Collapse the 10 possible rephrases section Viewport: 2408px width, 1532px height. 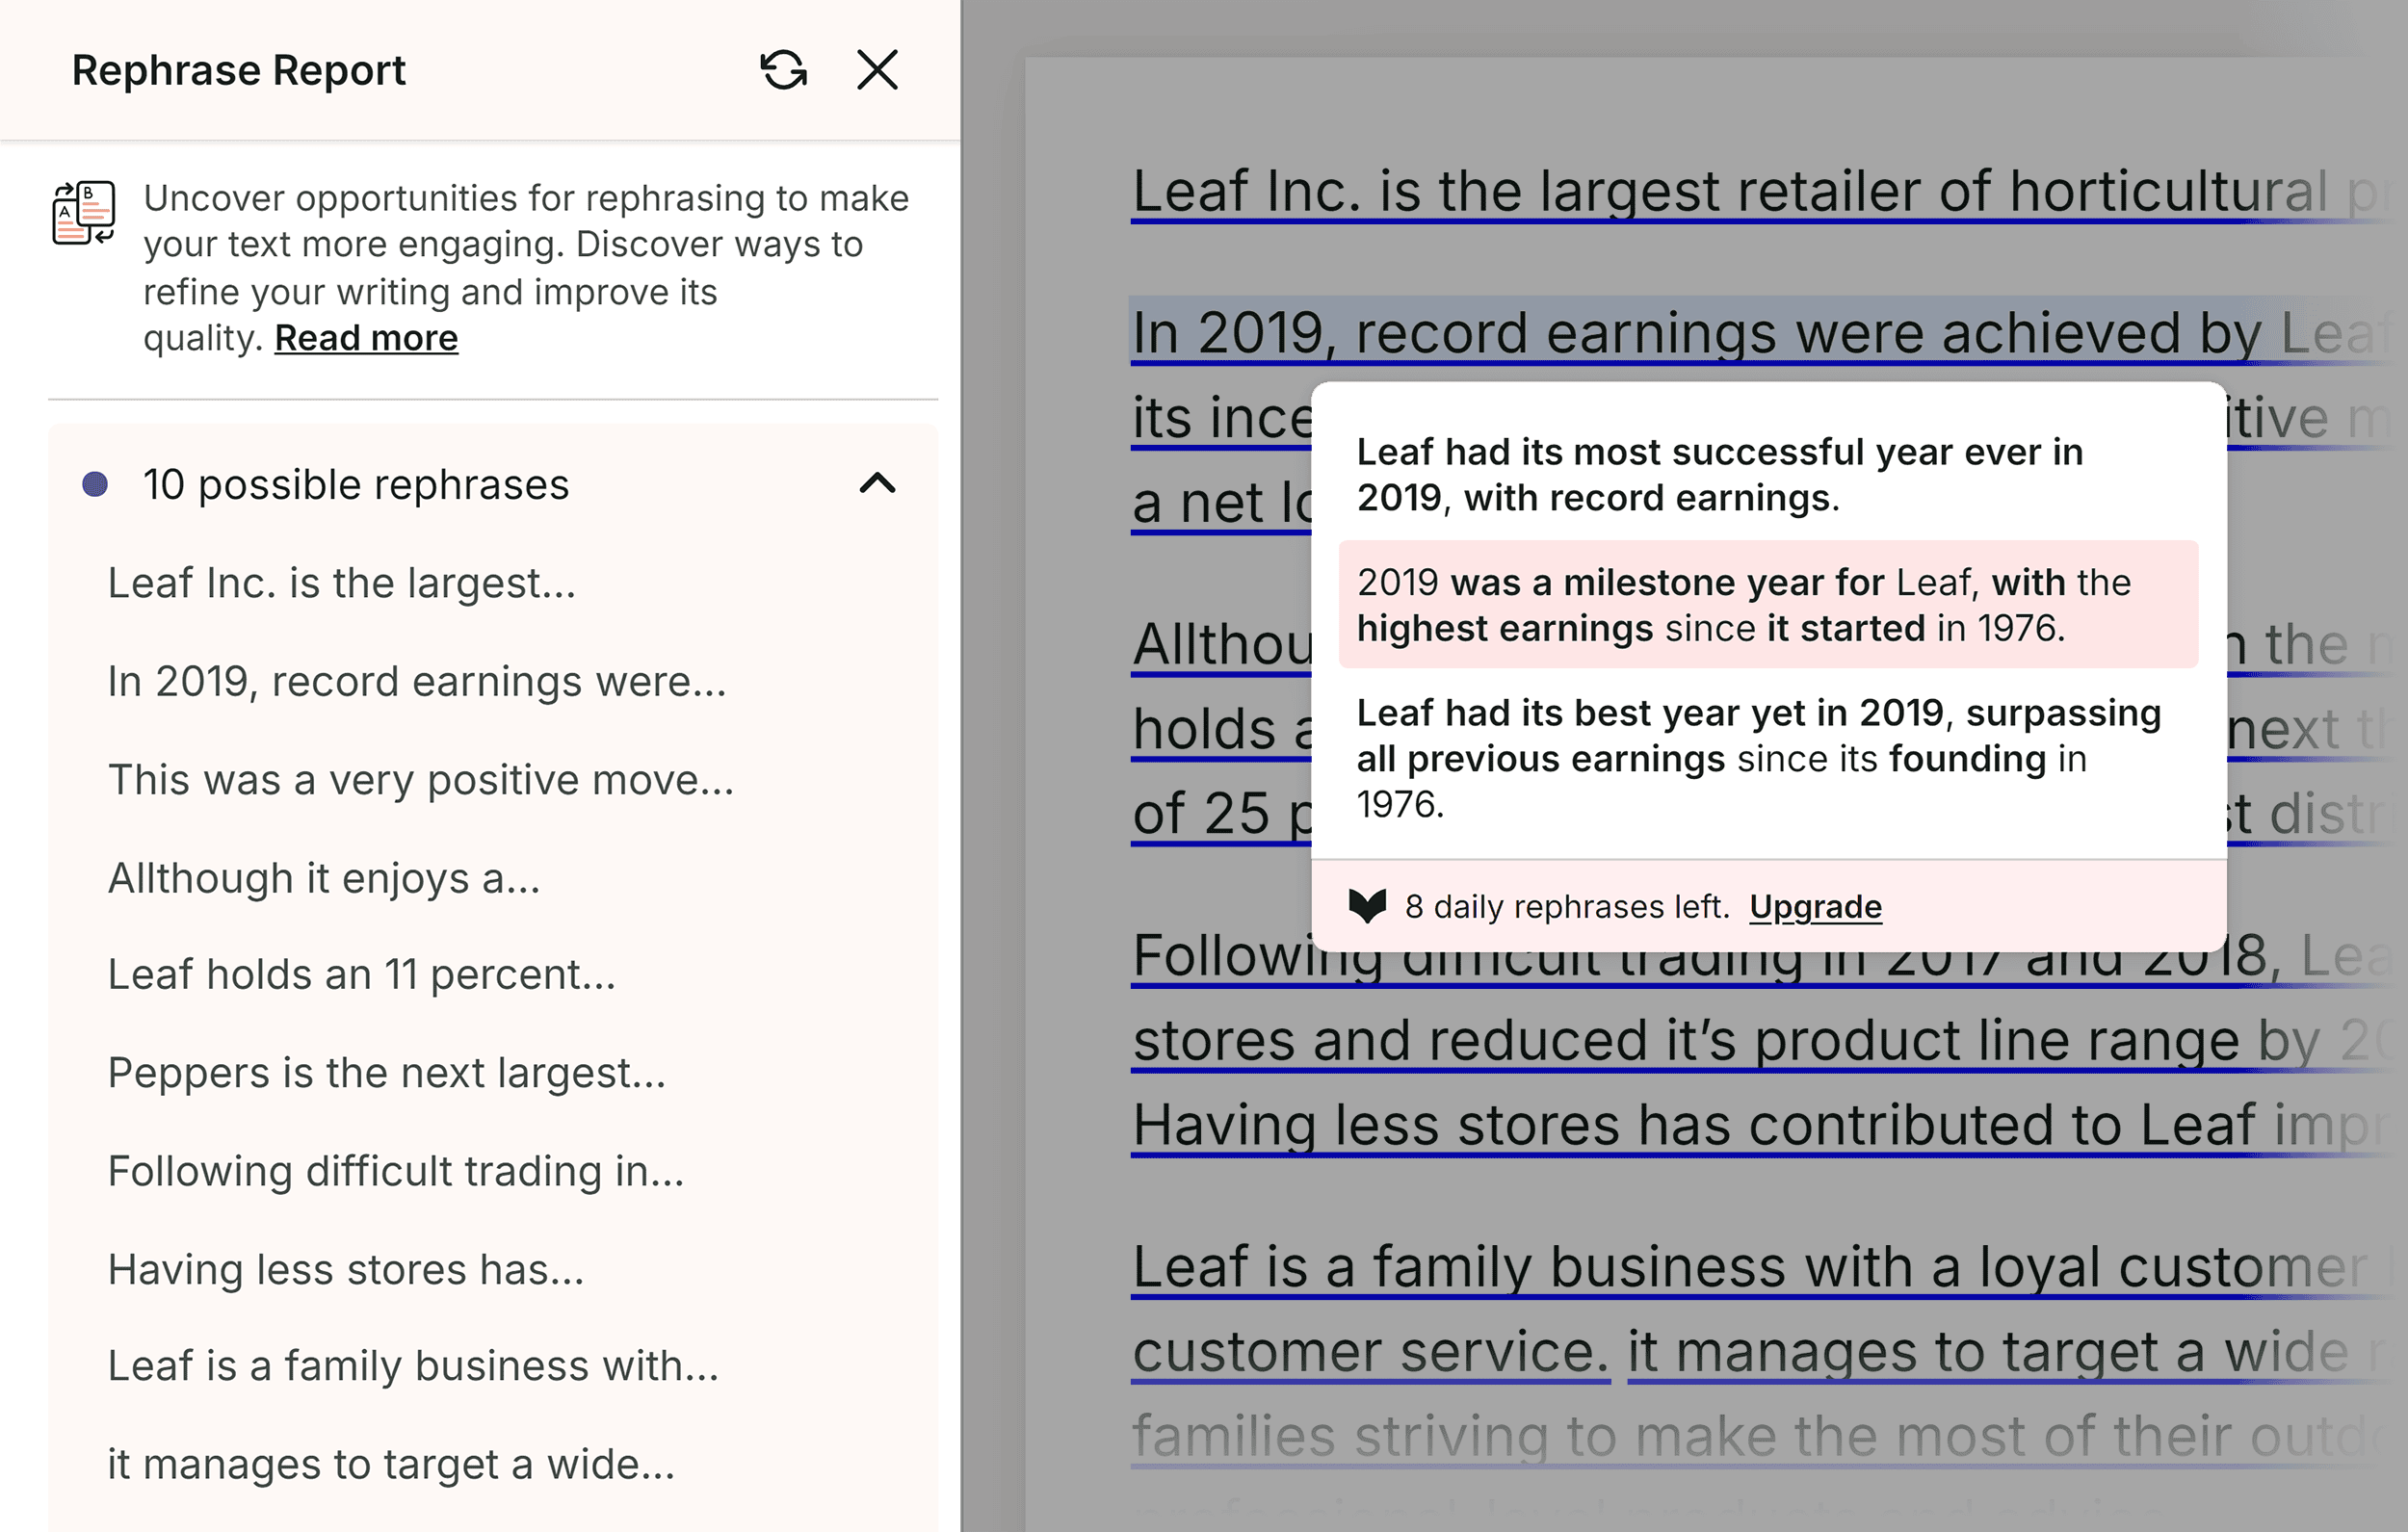pyautogui.click(x=877, y=484)
